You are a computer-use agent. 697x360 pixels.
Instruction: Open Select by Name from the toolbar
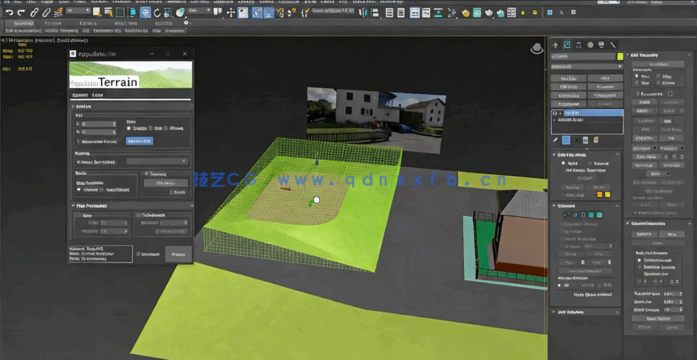pos(108,12)
